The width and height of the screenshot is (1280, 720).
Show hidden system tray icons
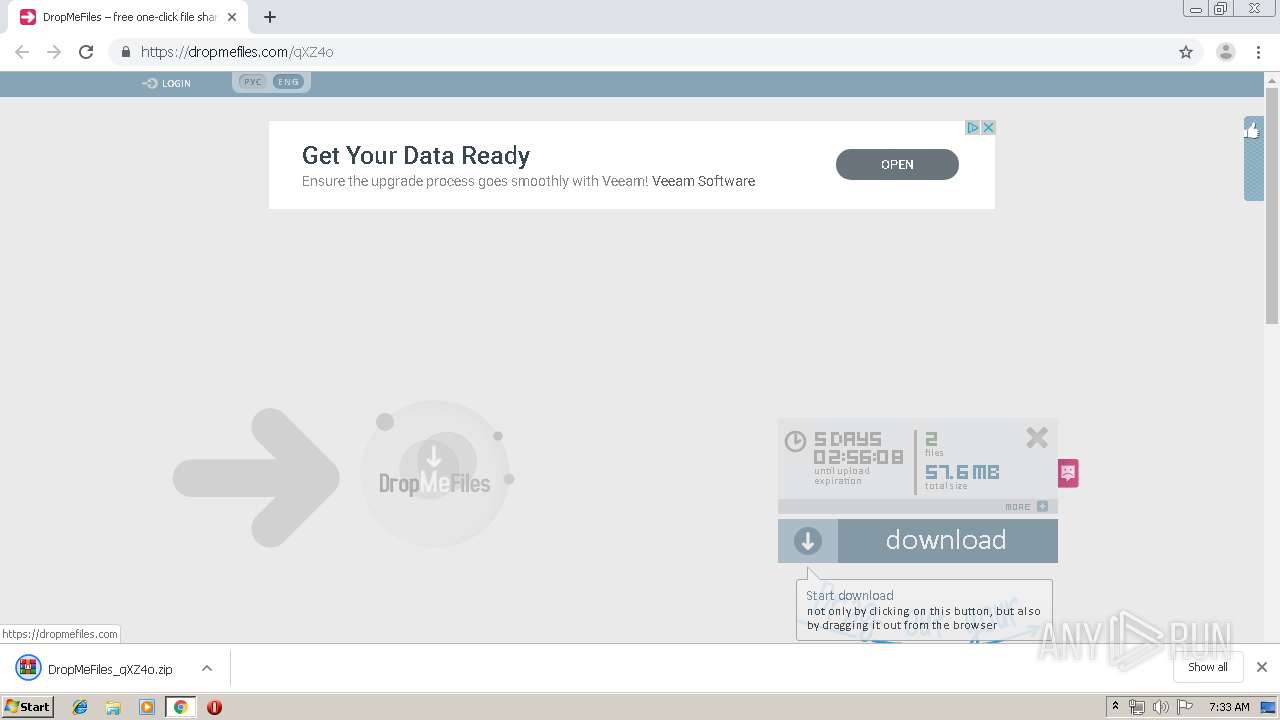[x=1115, y=707]
